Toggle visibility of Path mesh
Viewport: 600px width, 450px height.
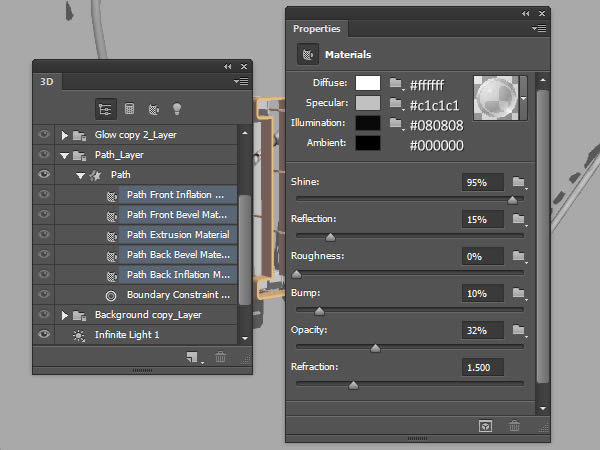[44, 174]
